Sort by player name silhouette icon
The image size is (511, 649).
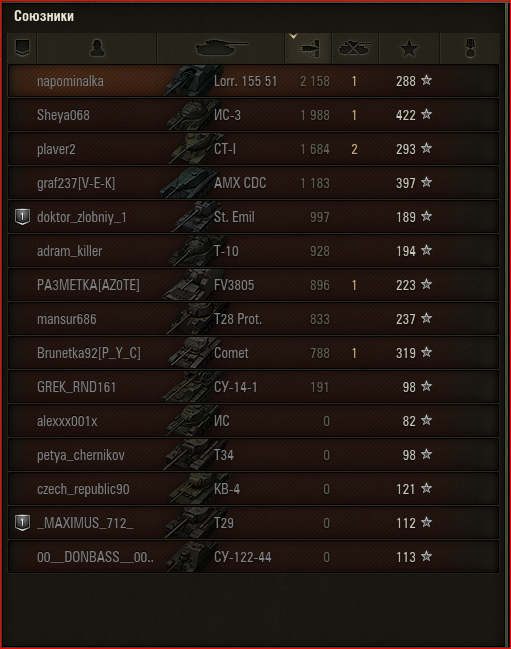tap(97, 48)
